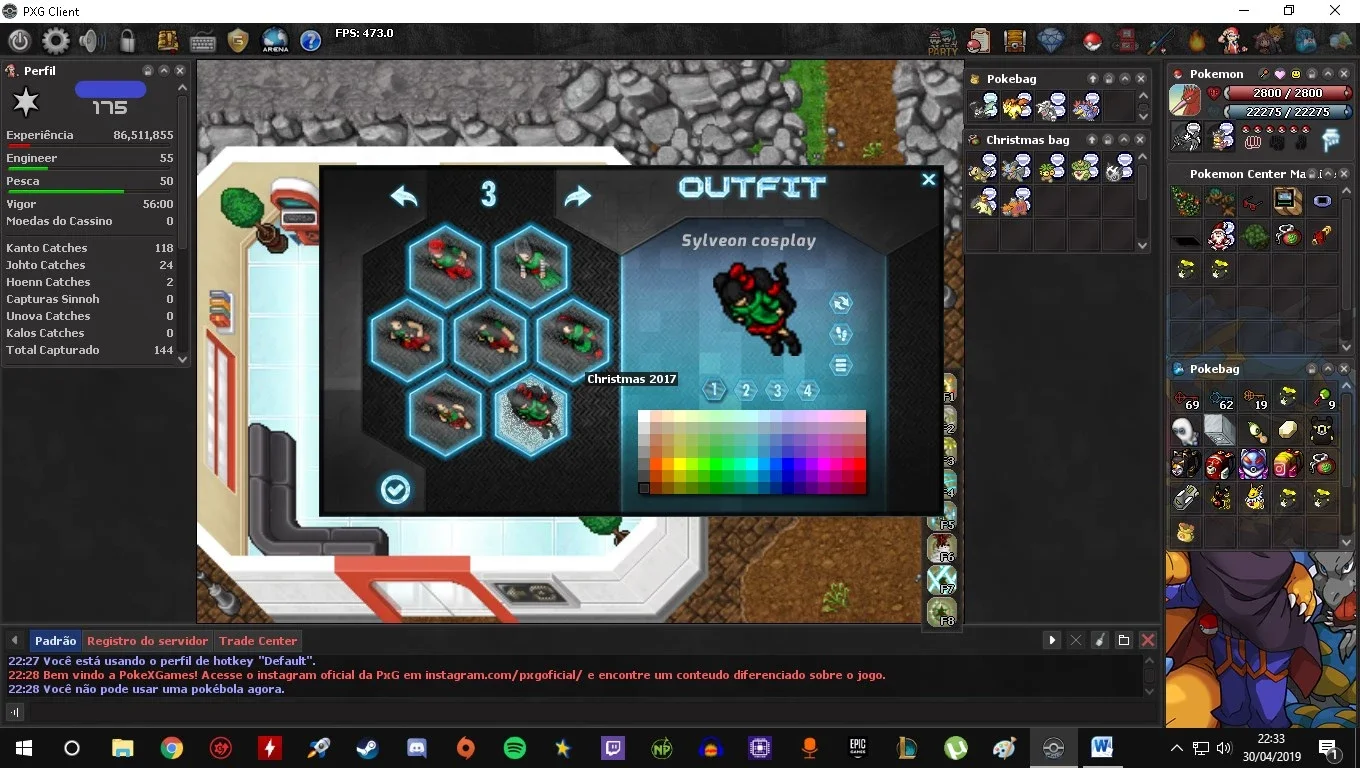The width and height of the screenshot is (1360, 768).
Task: Go to next outfit page arrow
Action: [578, 196]
